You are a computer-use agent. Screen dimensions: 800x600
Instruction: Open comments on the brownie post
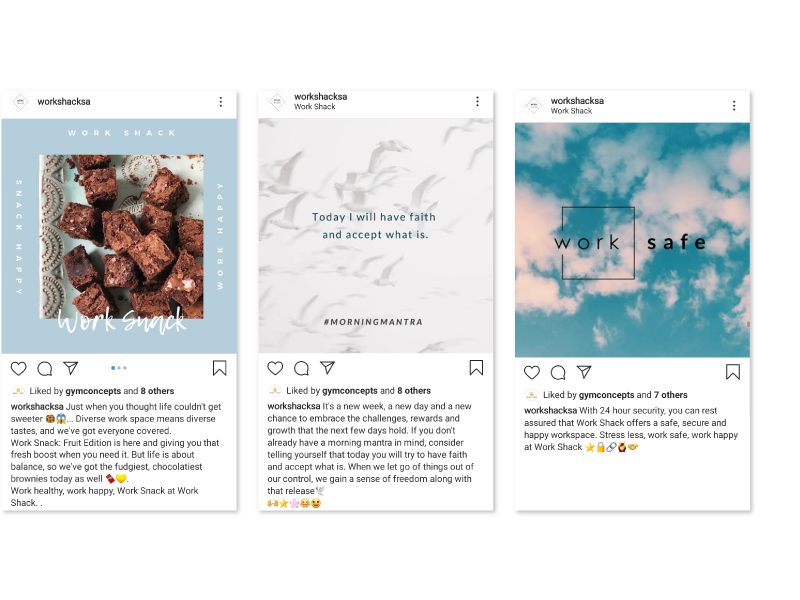point(45,368)
